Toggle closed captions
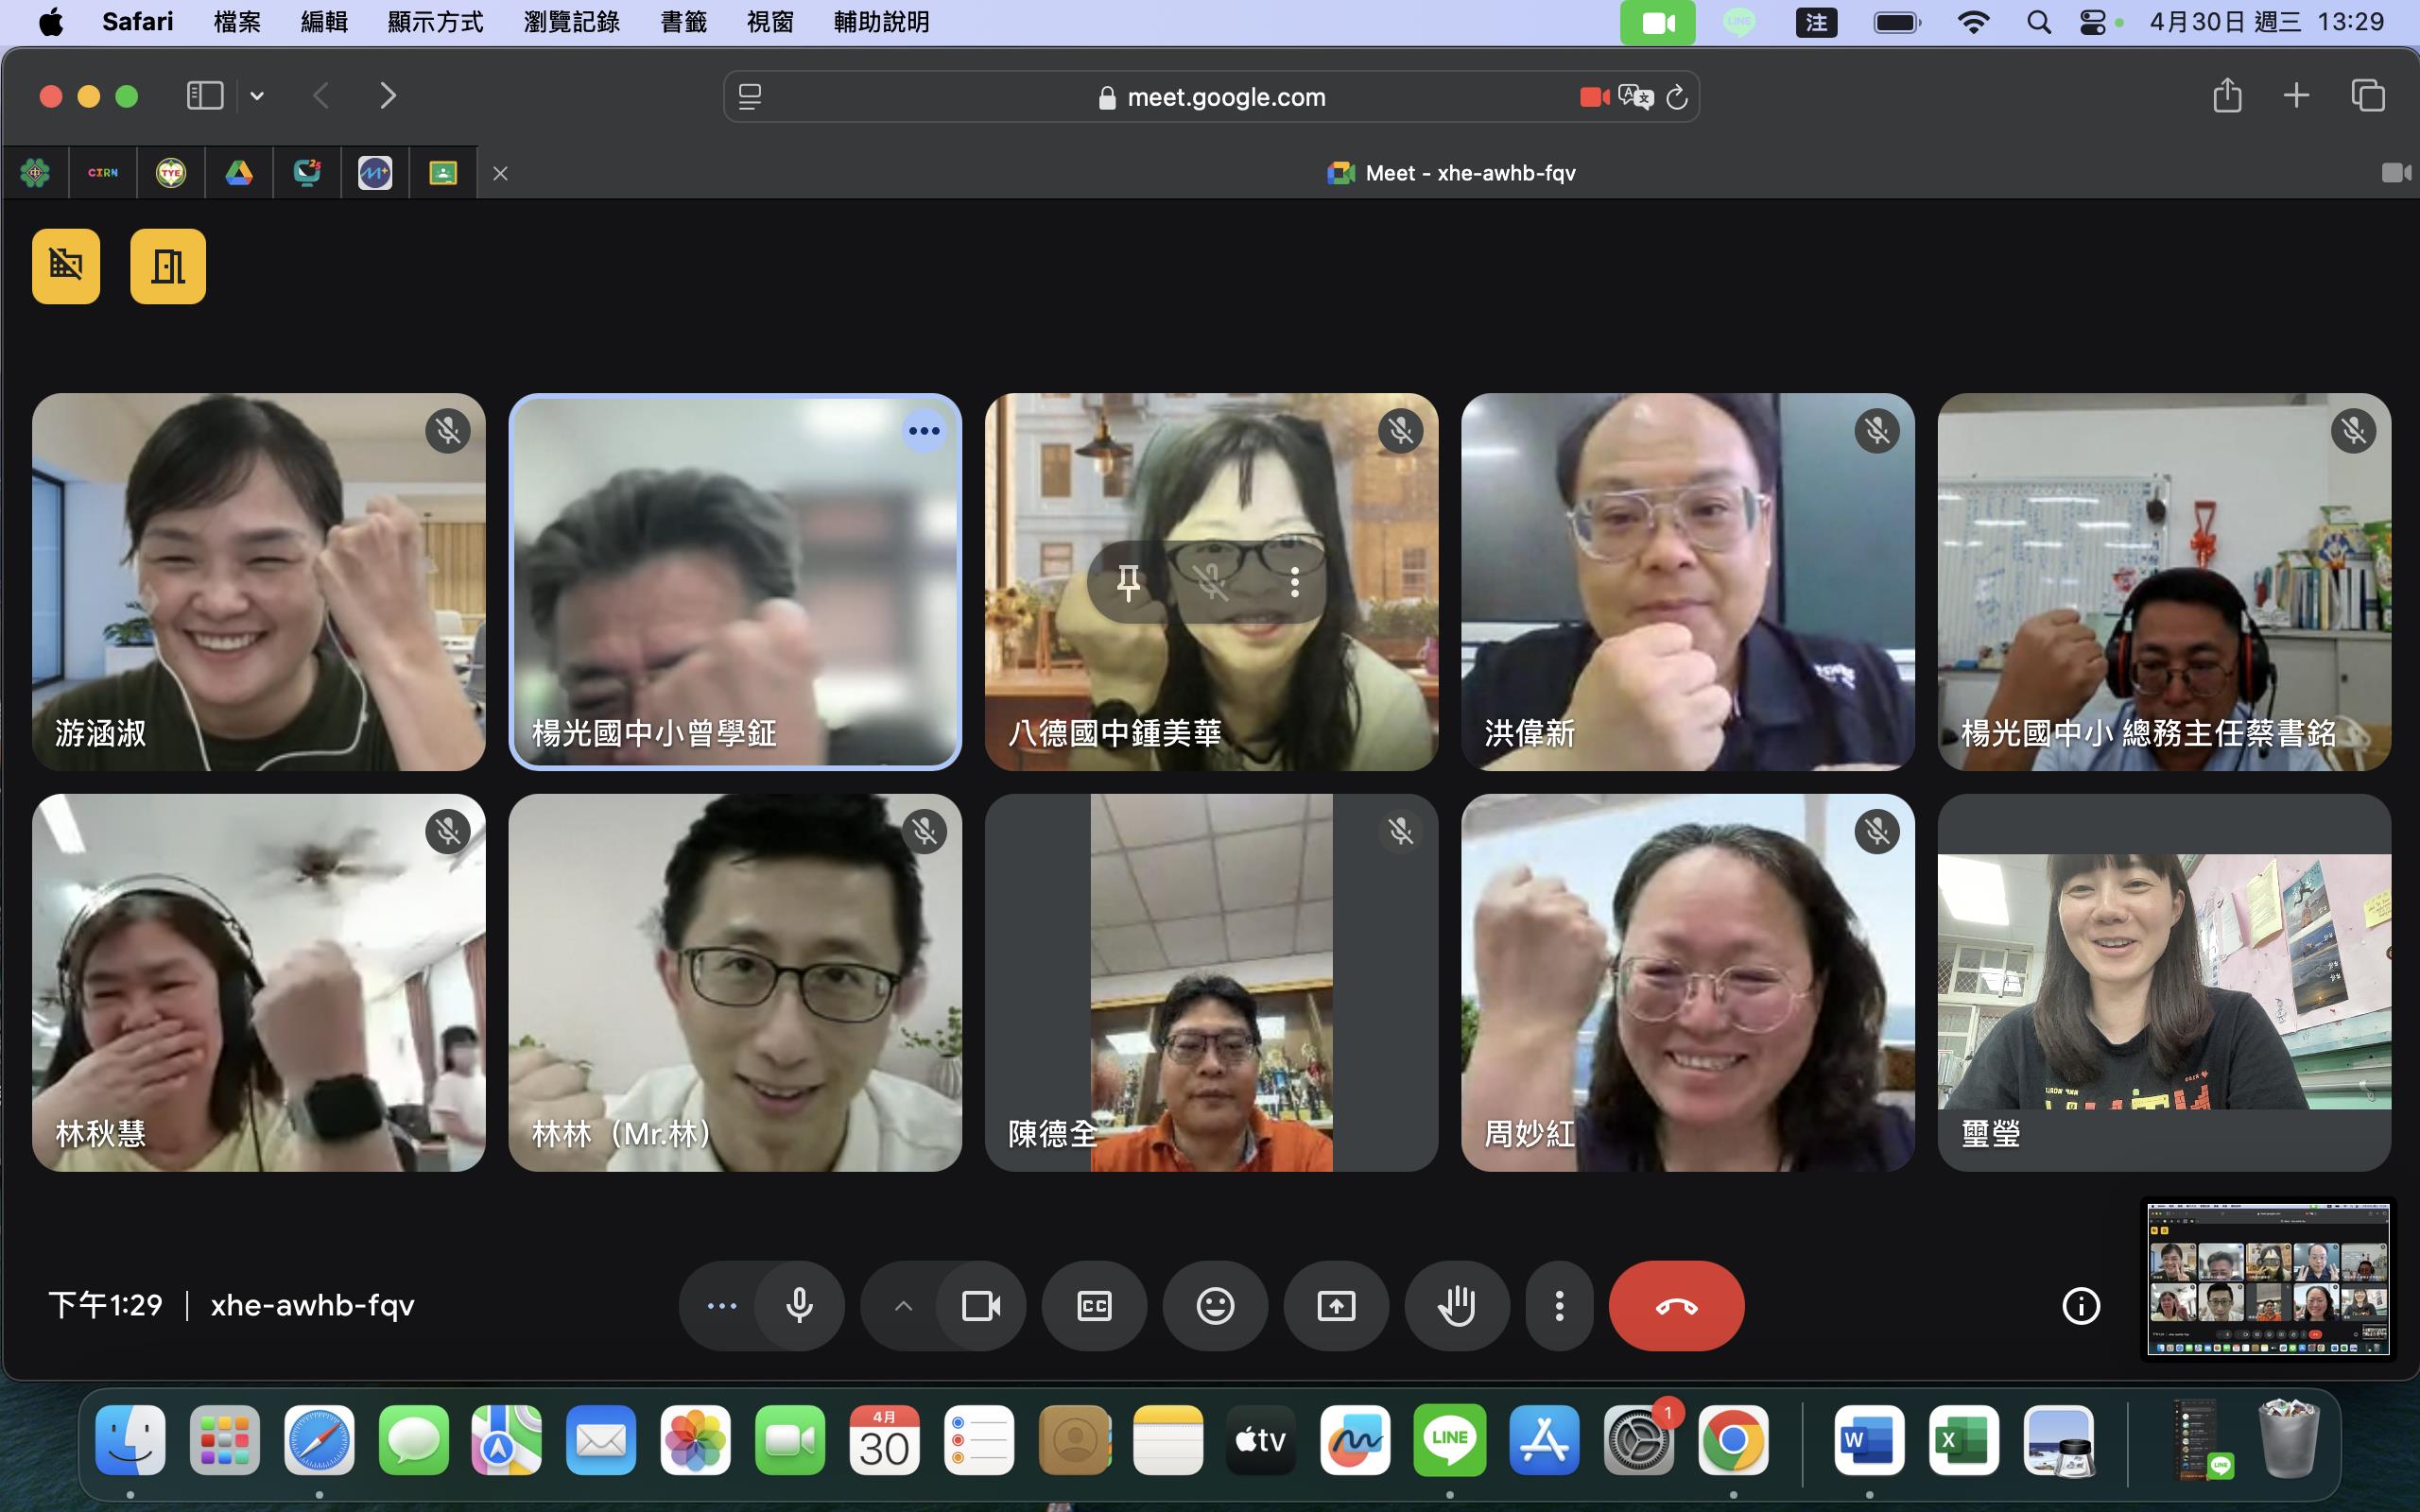2420x1512 pixels. 1094,1305
